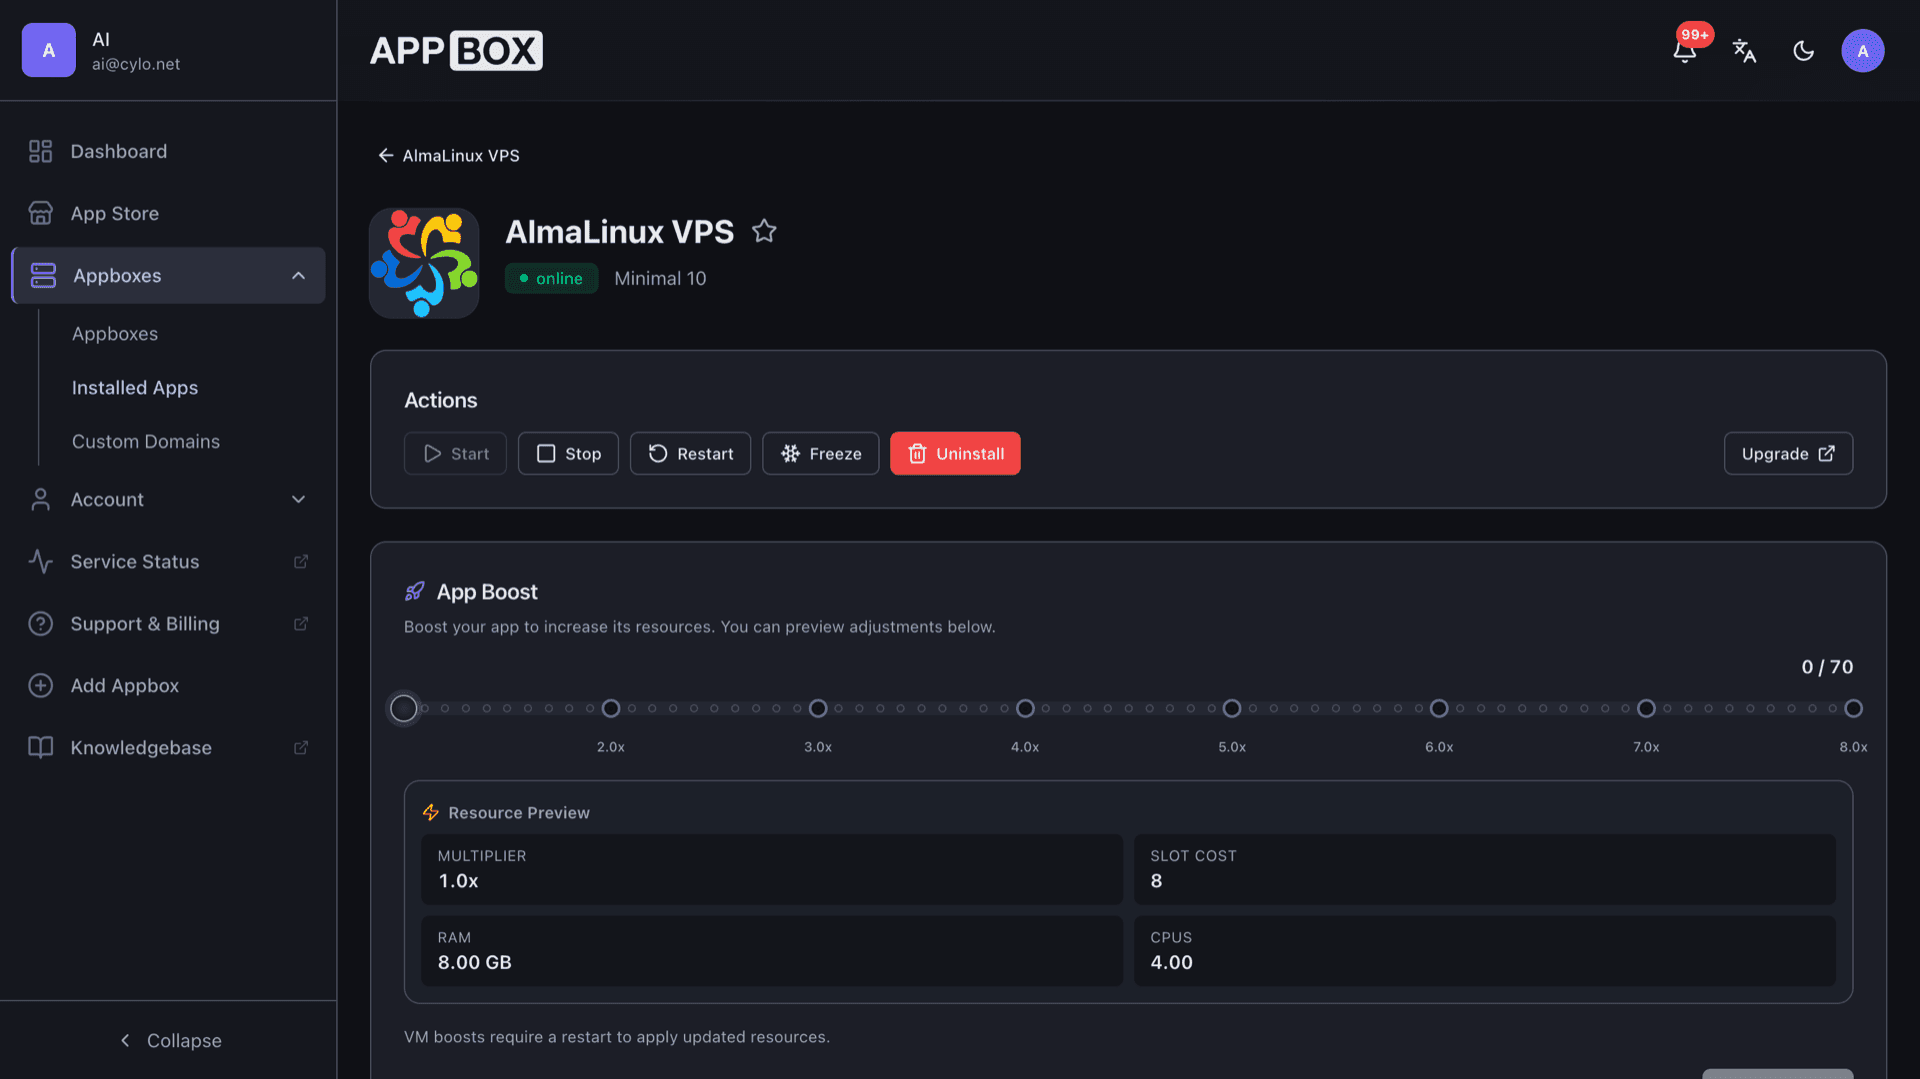Click the red Uninstall button
The width and height of the screenshot is (1920, 1079).
955,454
